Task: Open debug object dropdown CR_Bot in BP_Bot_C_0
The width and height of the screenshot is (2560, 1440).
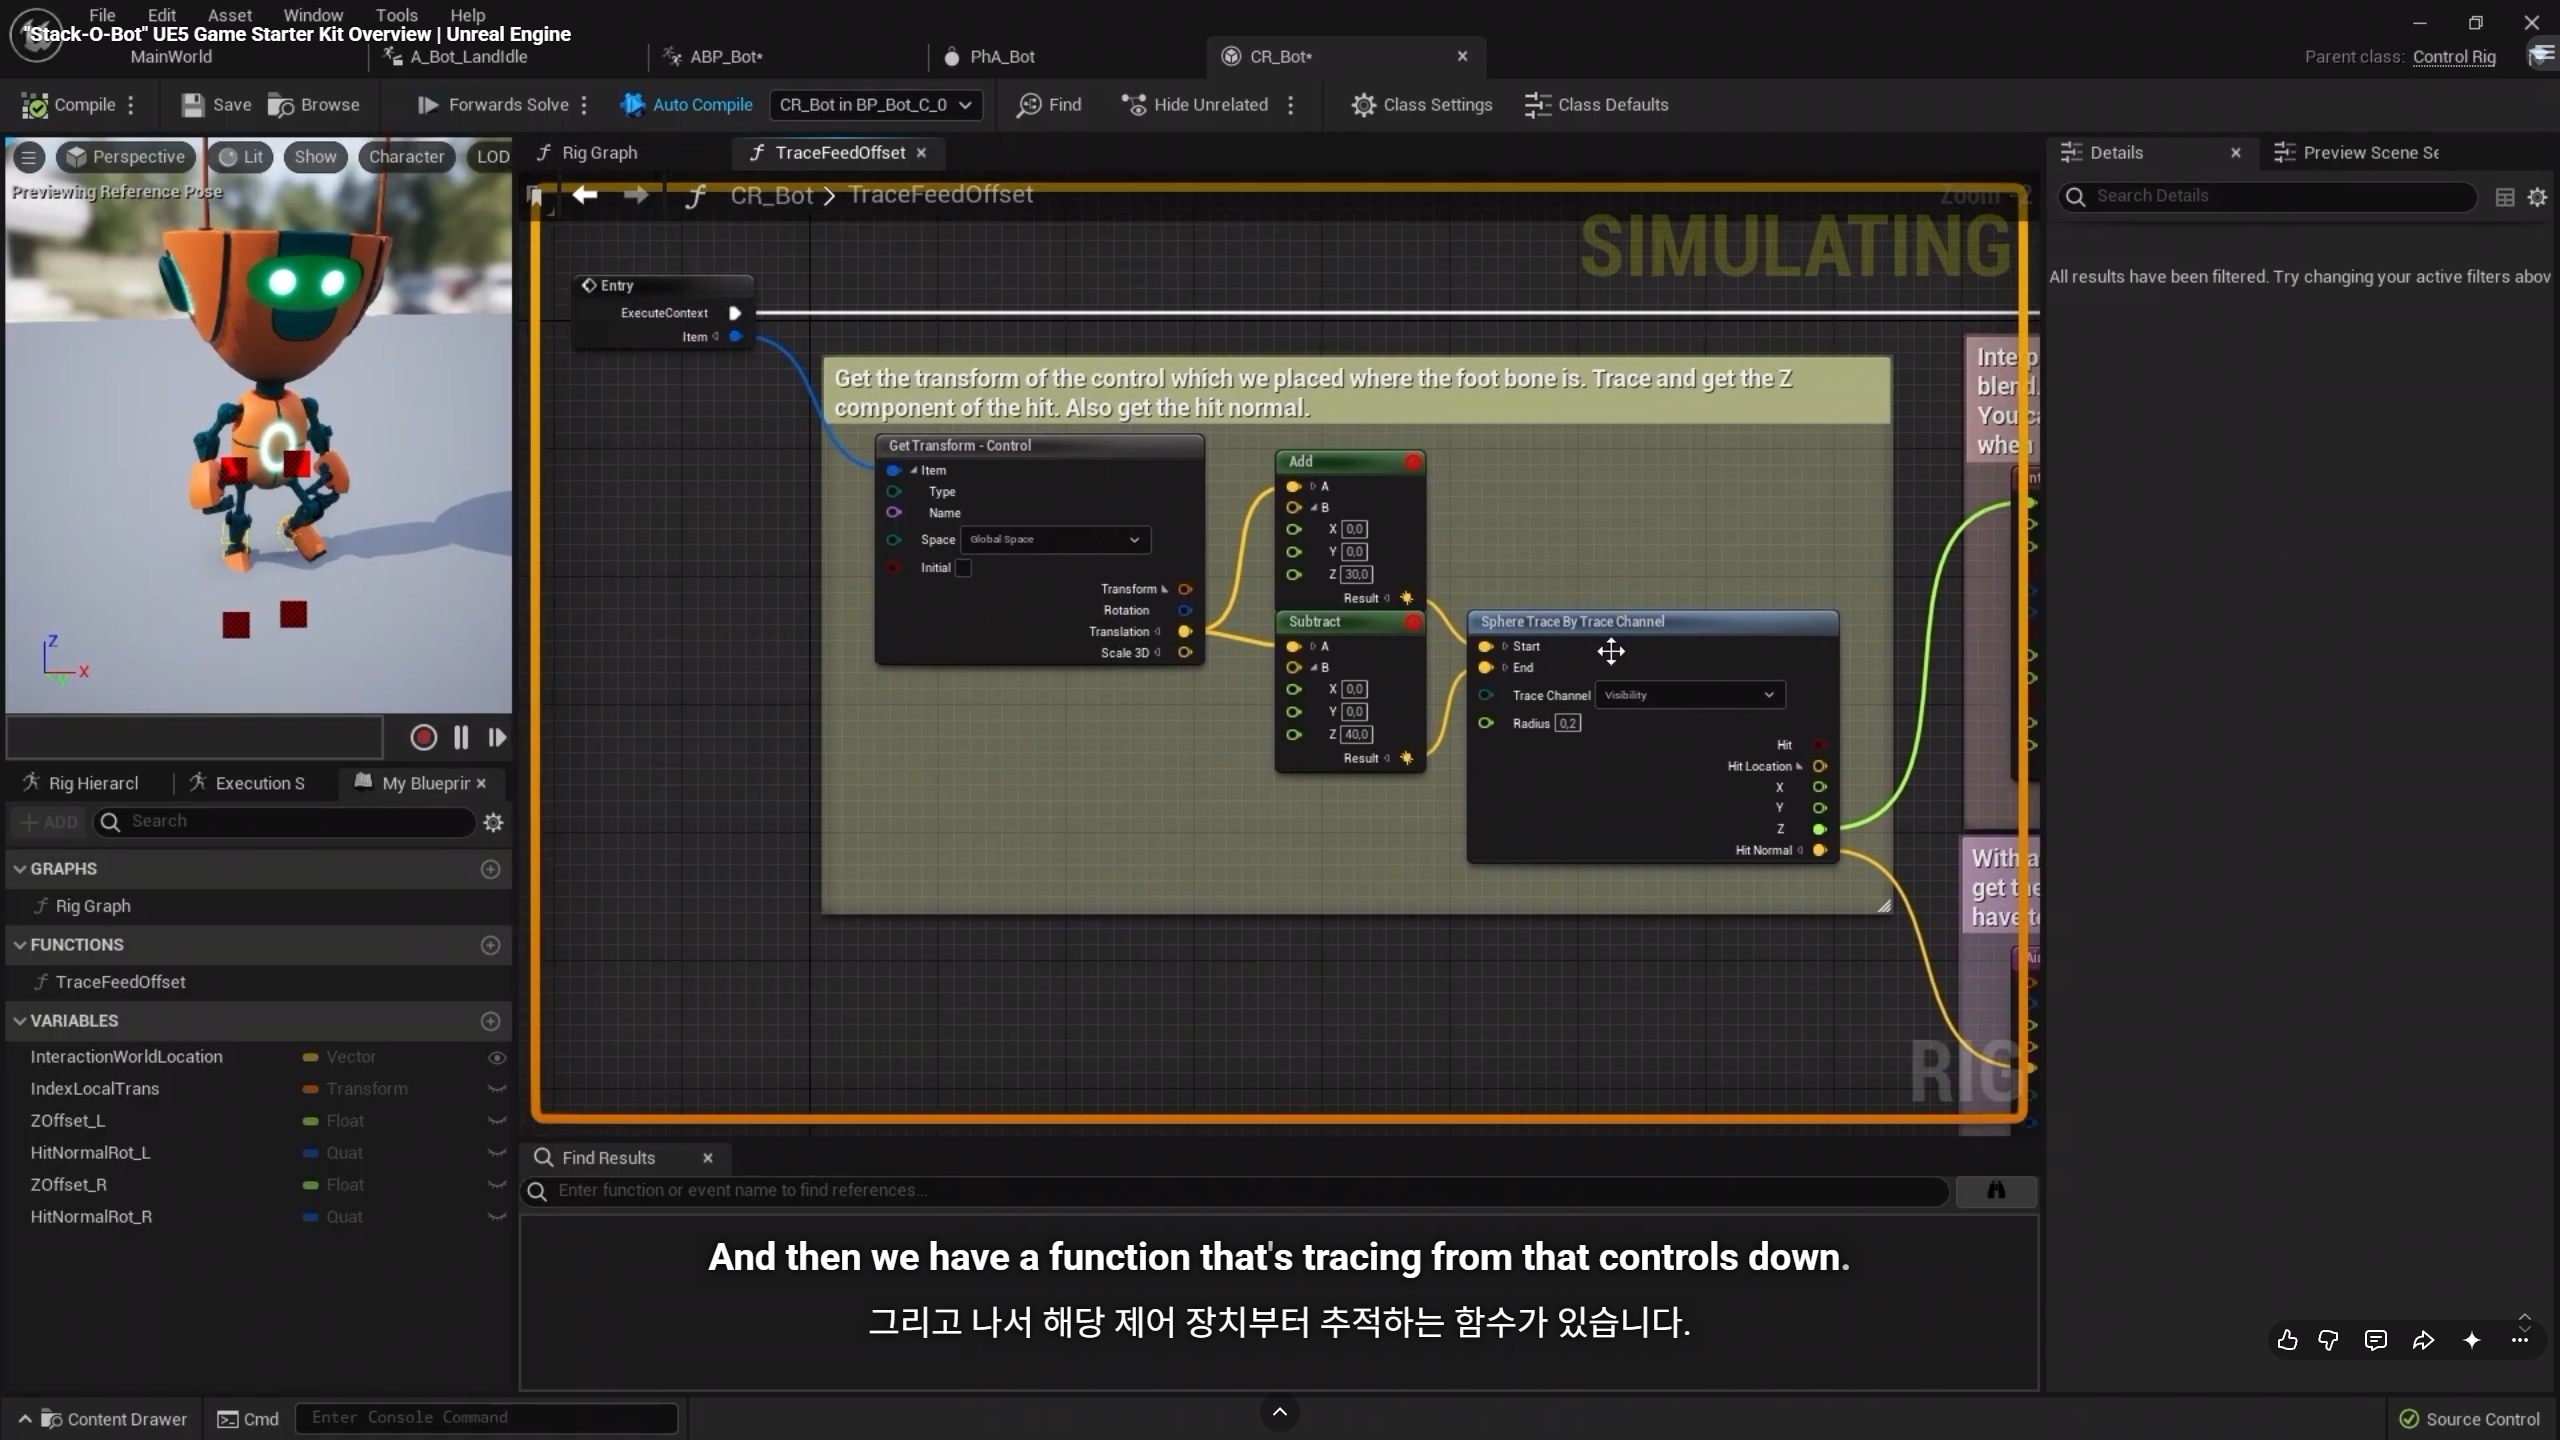Action: point(875,105)
